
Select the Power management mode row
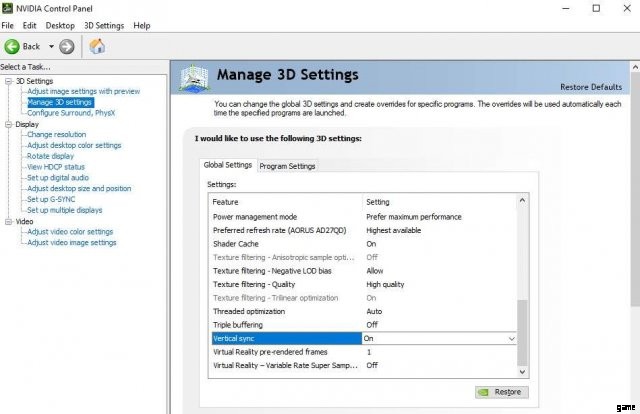[x=362, y=217]
